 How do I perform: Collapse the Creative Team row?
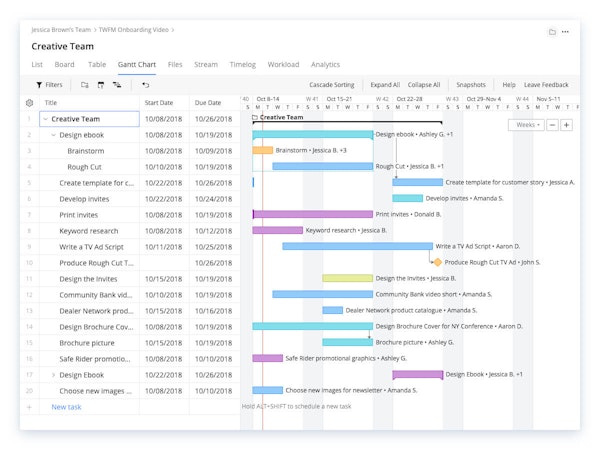coord(45,118)
